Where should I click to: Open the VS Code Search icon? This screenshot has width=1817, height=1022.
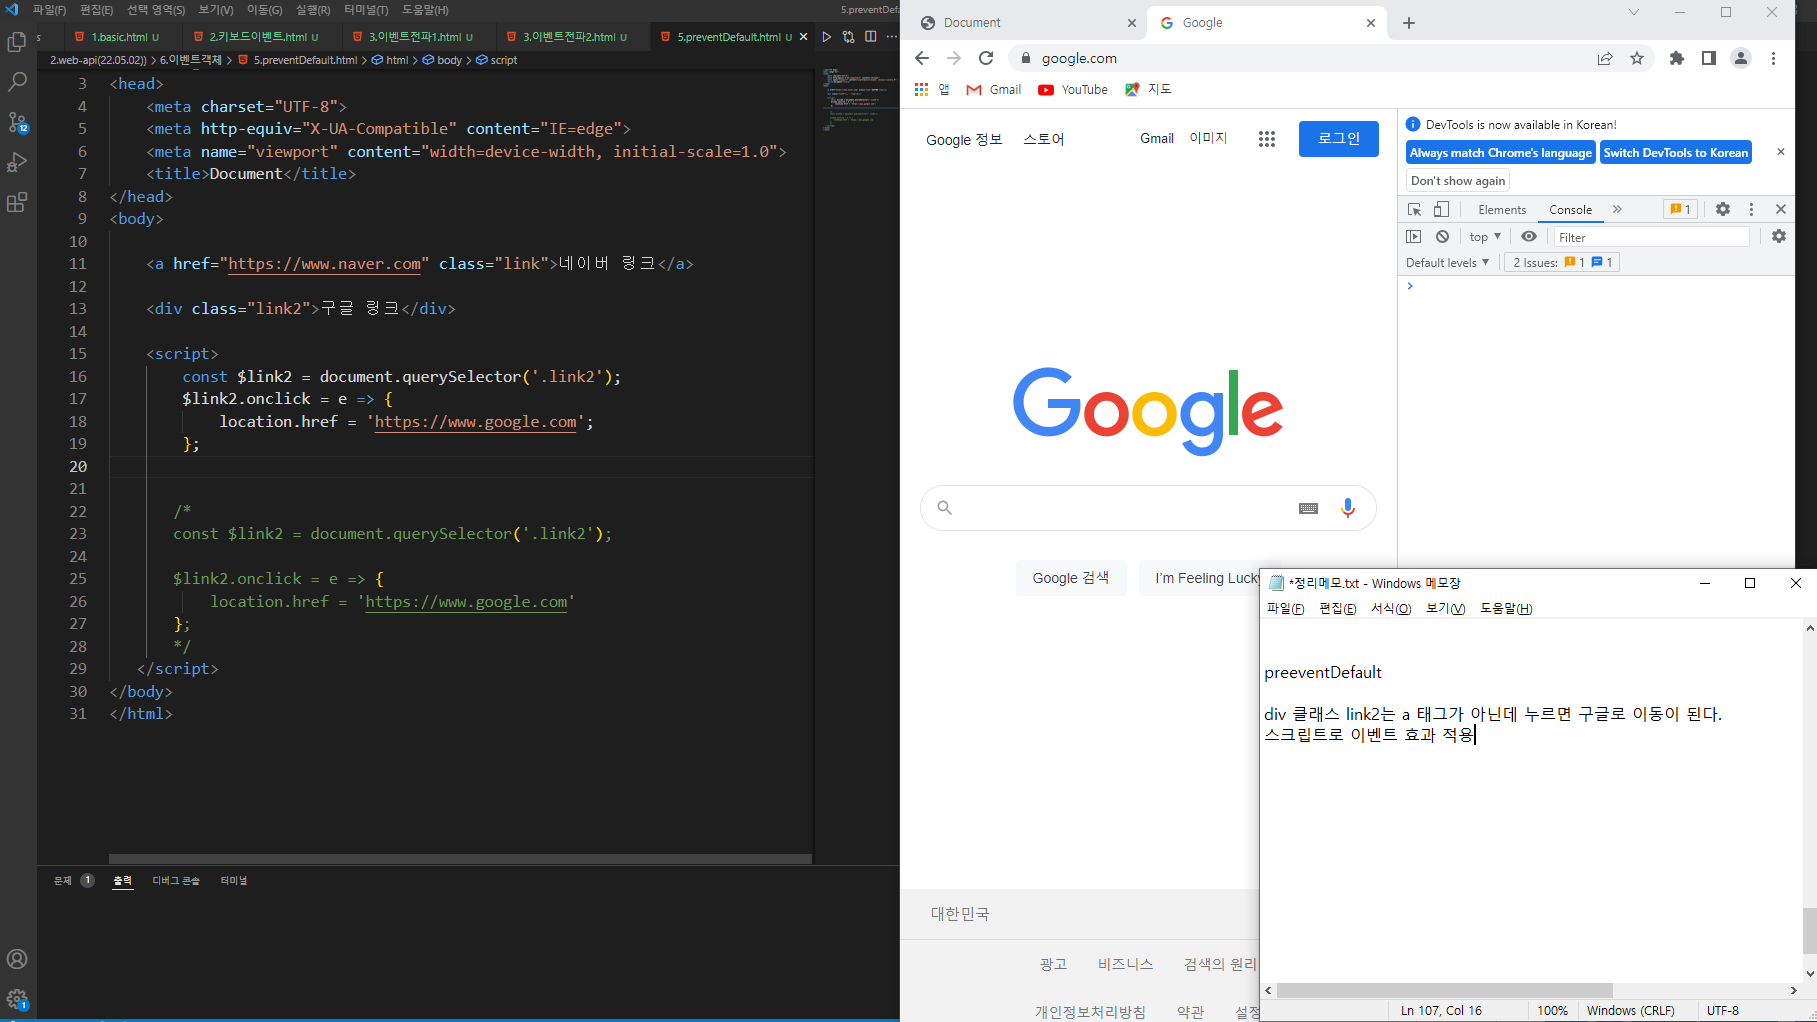coord(17,82)
